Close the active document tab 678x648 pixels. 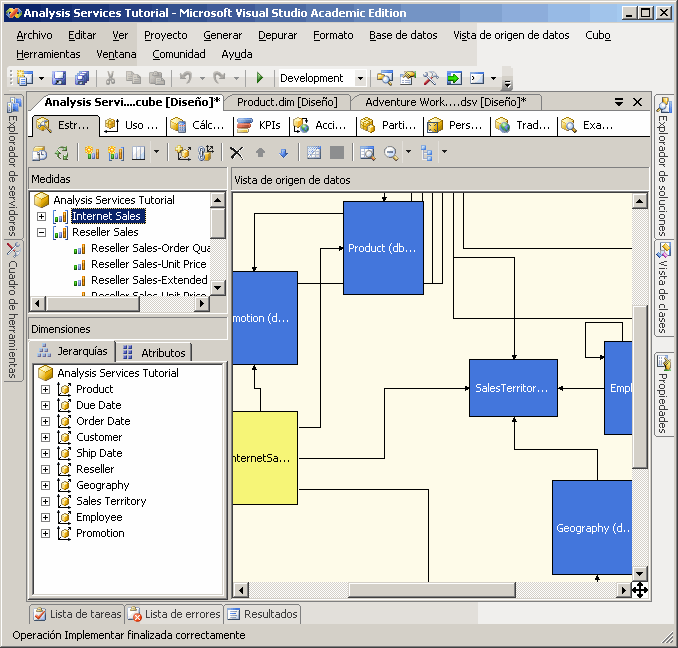[637, 102]
